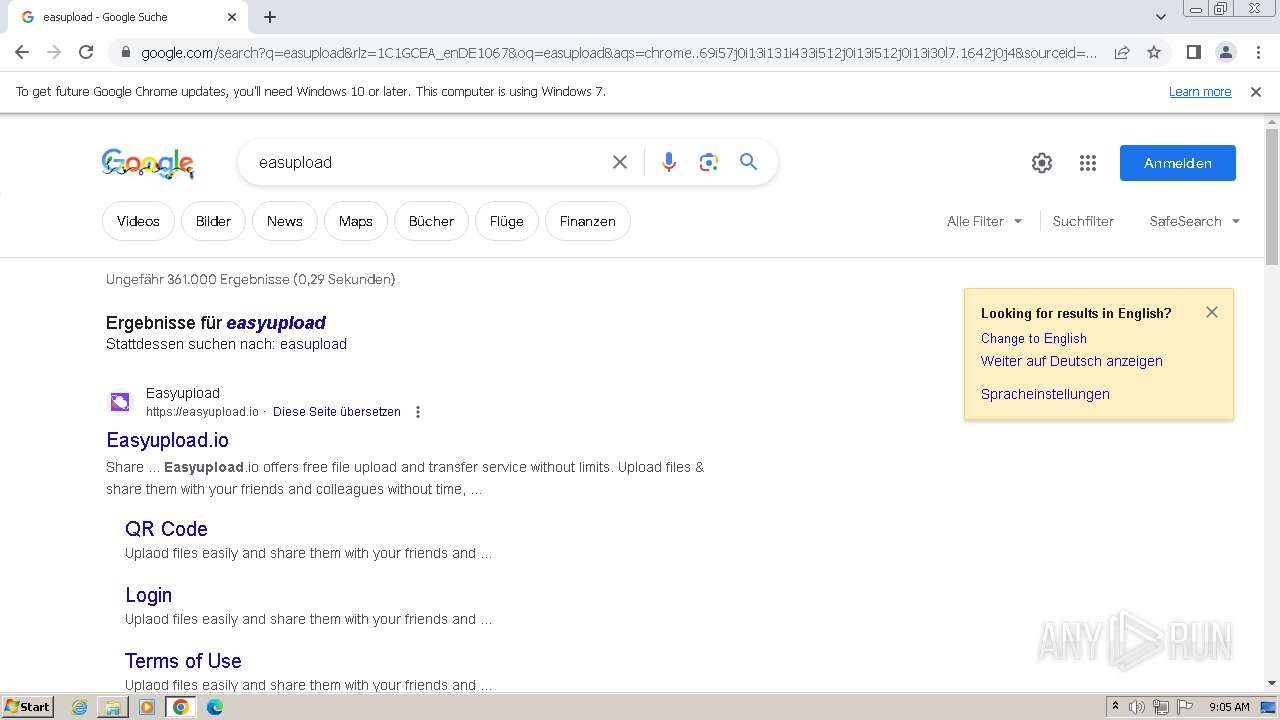
Task: Bookmark this page with the star icon
Action: 1154,52
